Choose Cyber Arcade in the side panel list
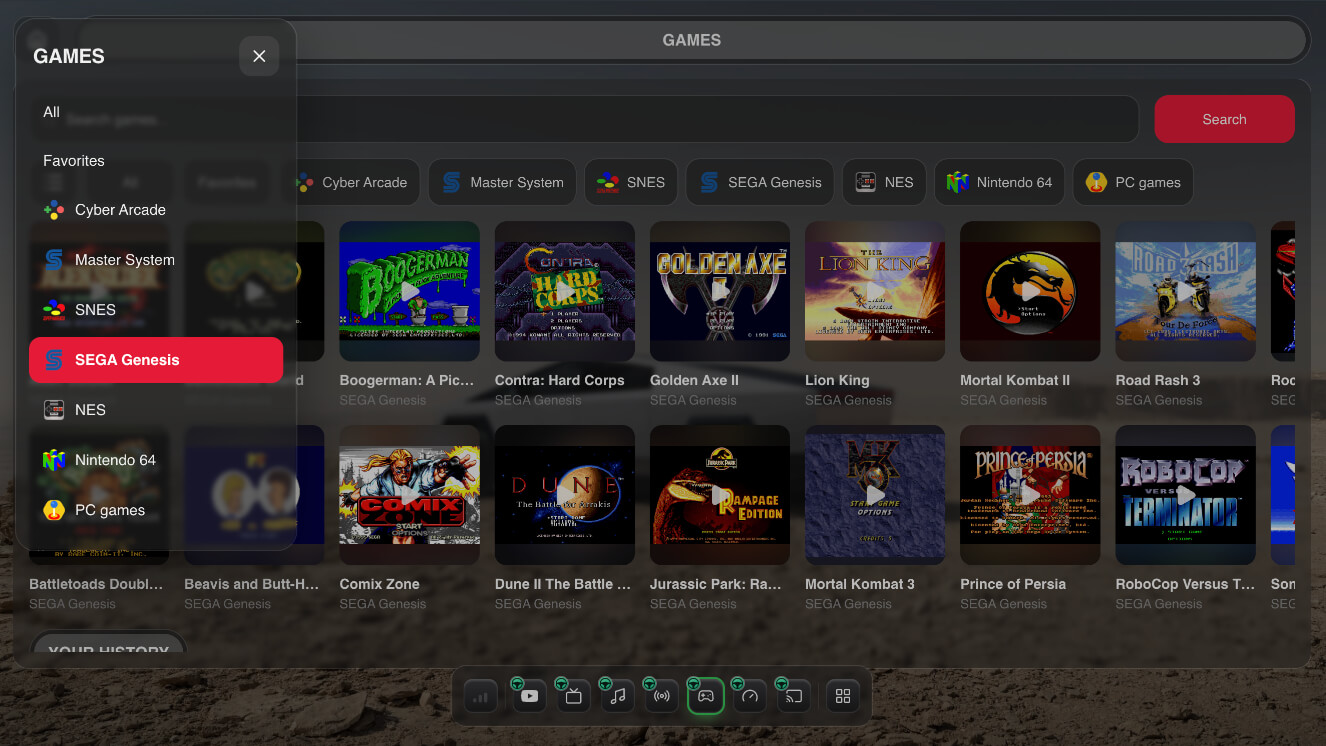 click(155, 210)
